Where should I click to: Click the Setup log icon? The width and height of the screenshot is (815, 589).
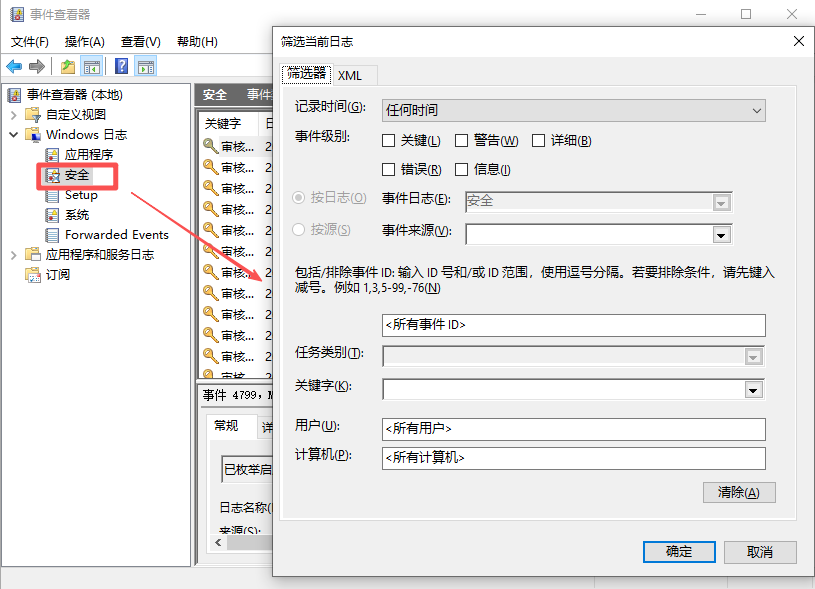click(52, 195)
